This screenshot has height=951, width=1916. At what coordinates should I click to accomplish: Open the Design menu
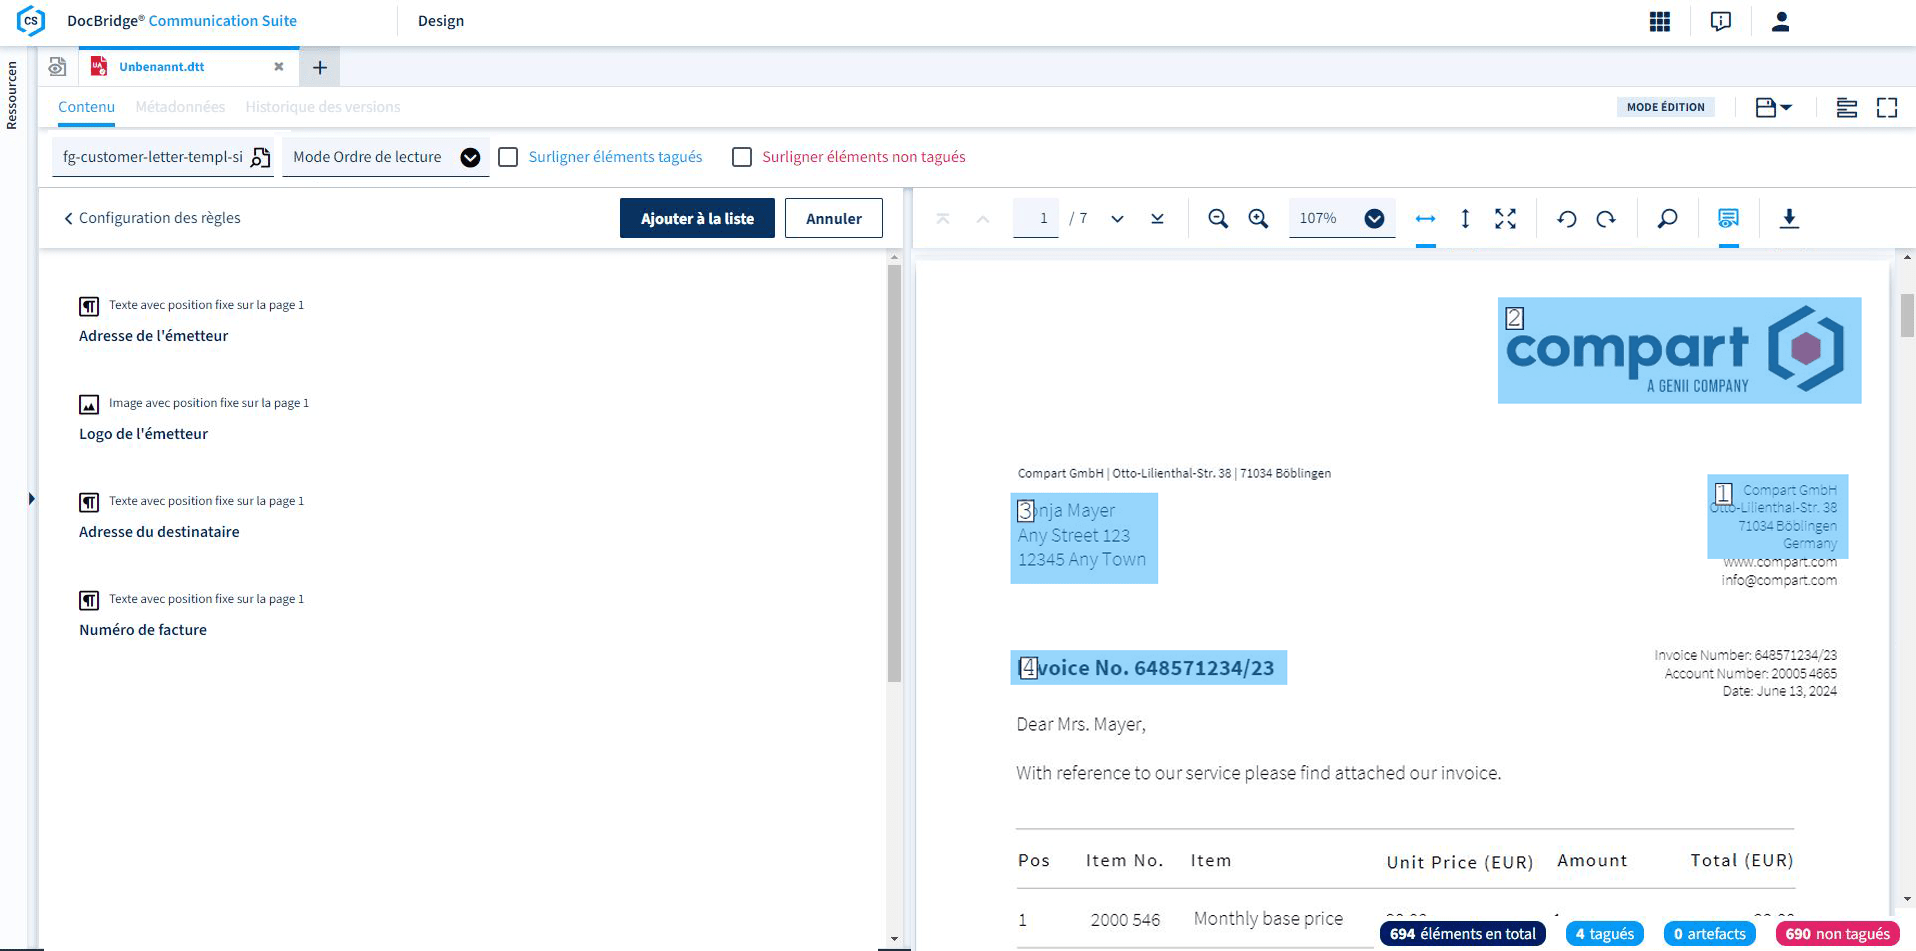click(x=441, y=21)
